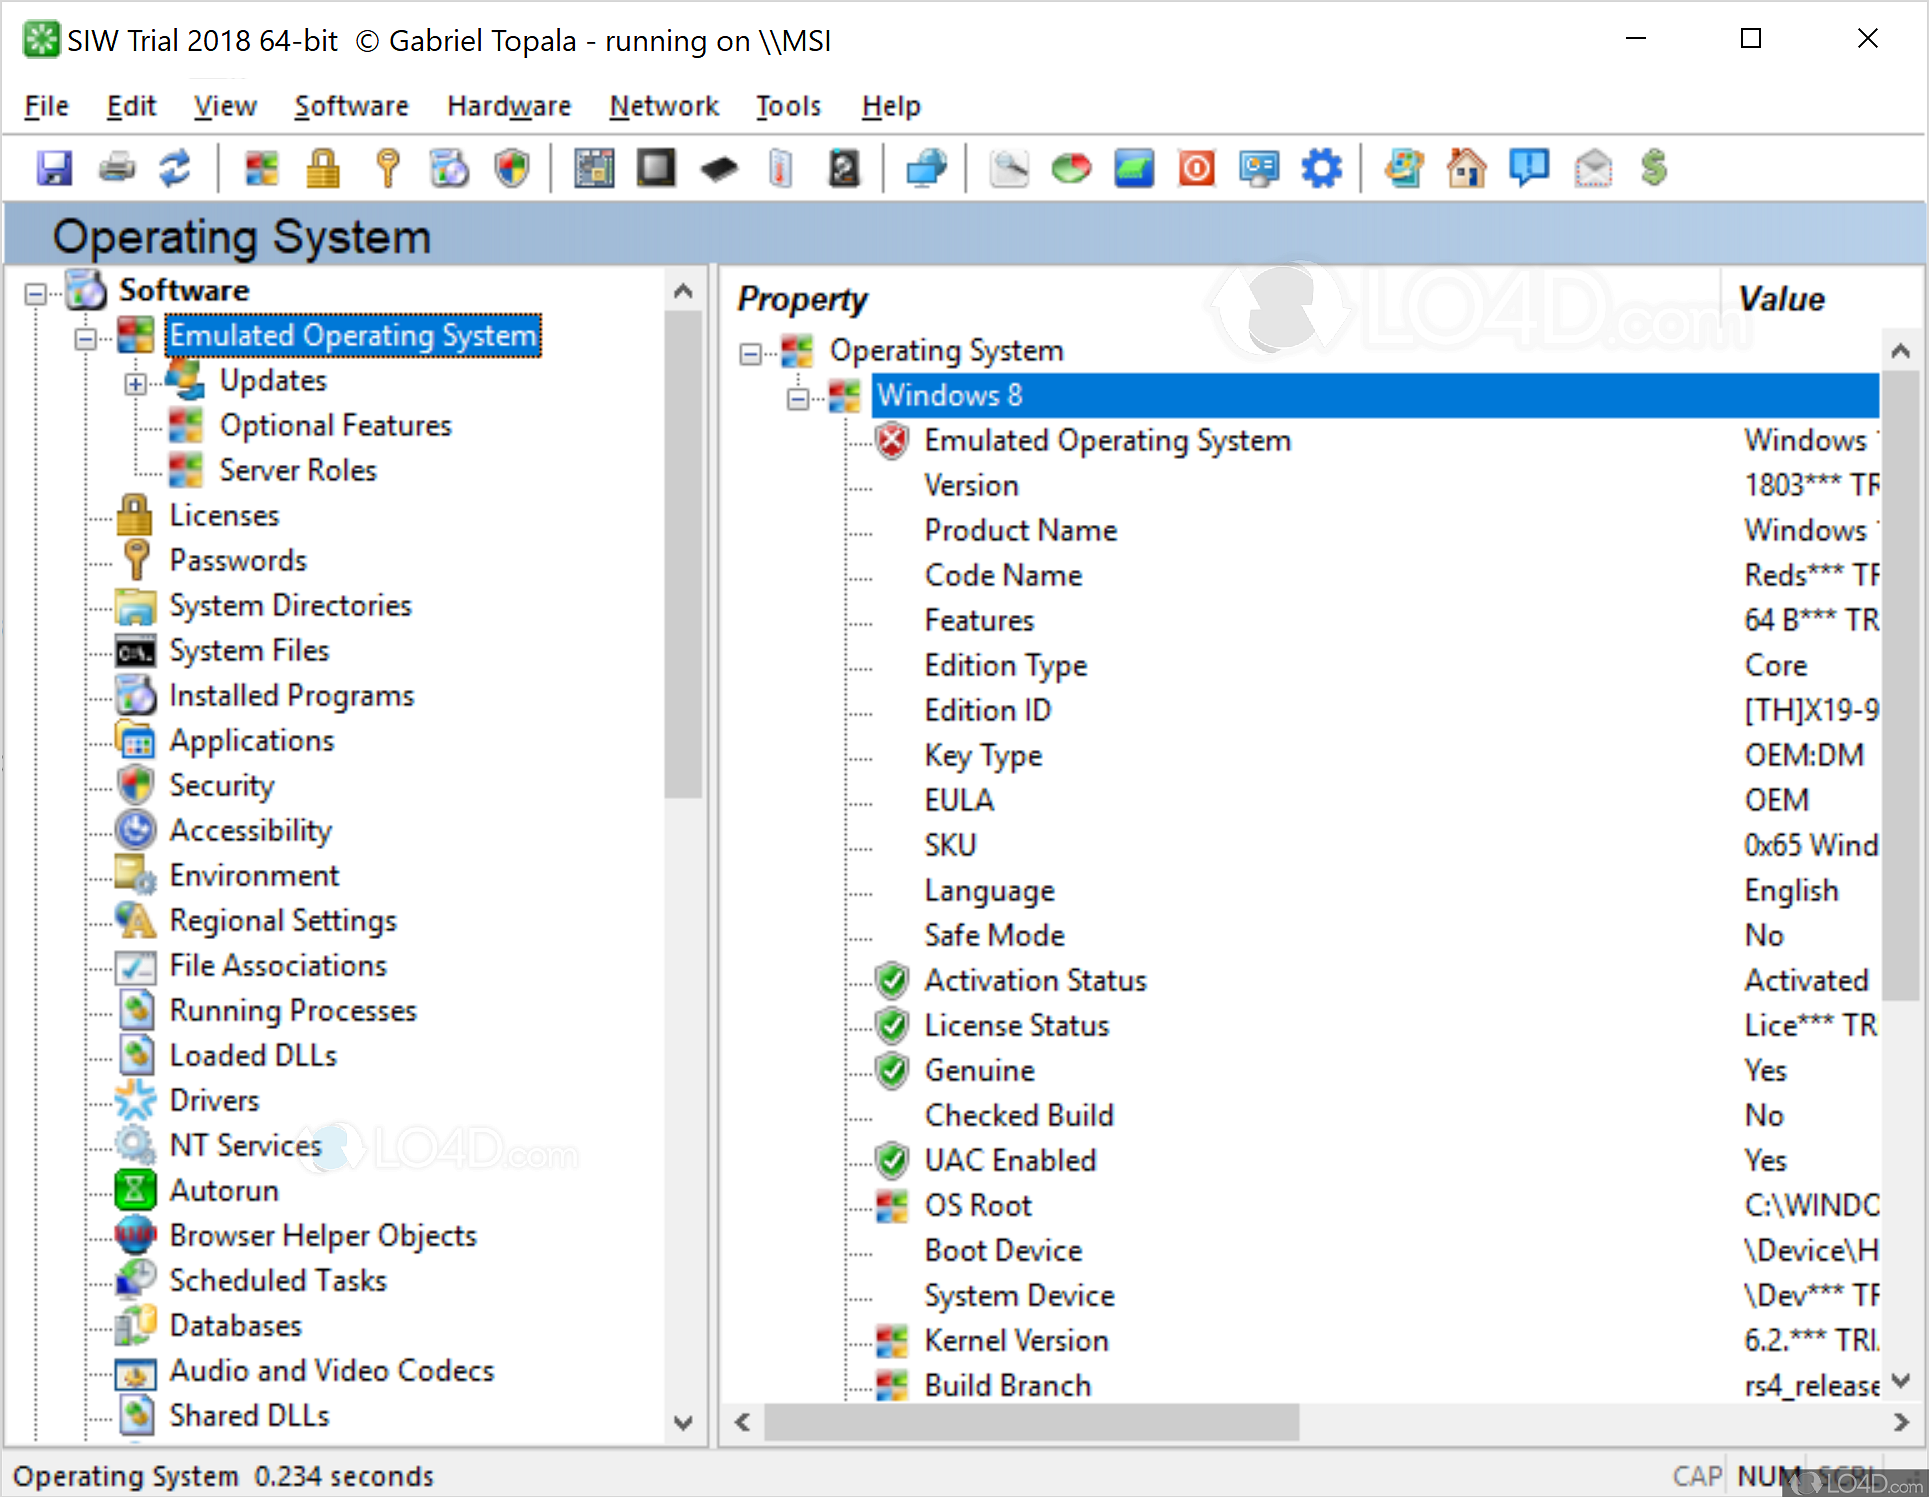Select Installed Programs tree item
This screenshot has height=1497, width=1929.
pyautogui.click(x=291, y=695)
